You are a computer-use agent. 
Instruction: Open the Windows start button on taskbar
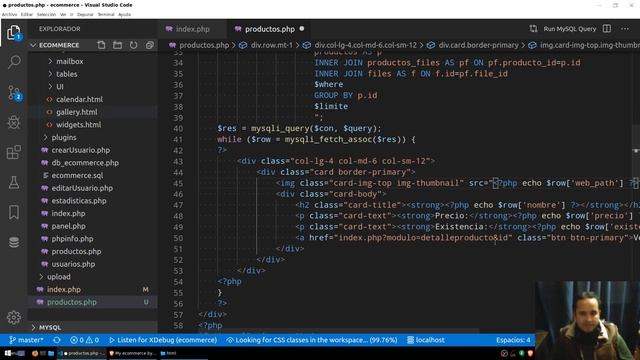(8, 353)
